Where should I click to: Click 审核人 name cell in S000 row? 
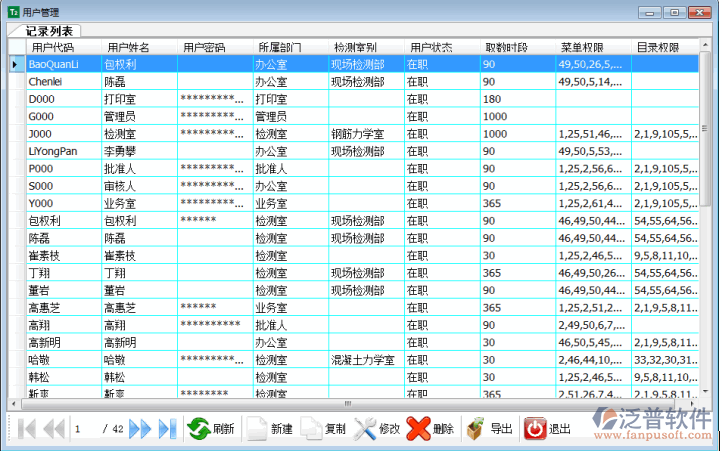[139, 186]
